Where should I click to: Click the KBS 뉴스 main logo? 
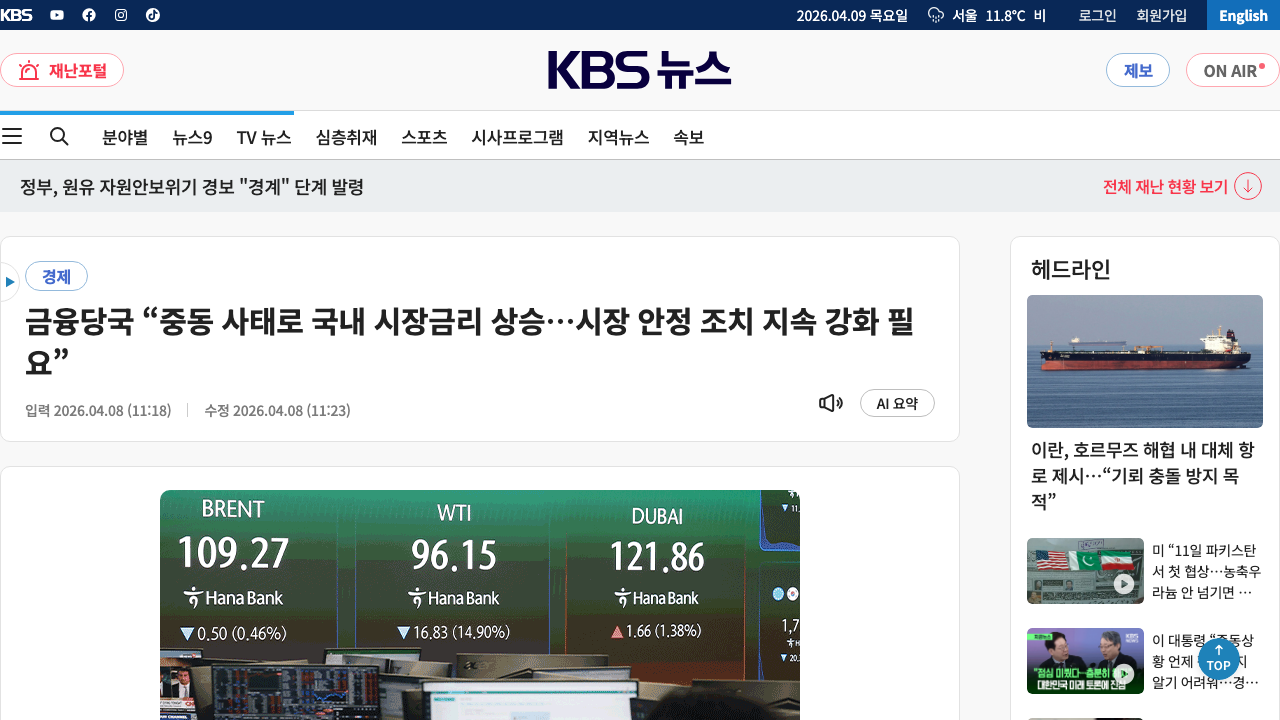(x=639, y=70)
